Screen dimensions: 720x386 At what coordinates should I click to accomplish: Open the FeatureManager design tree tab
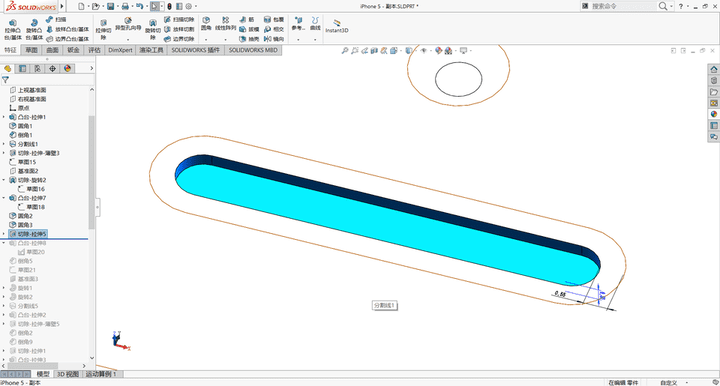click(7, 68)
